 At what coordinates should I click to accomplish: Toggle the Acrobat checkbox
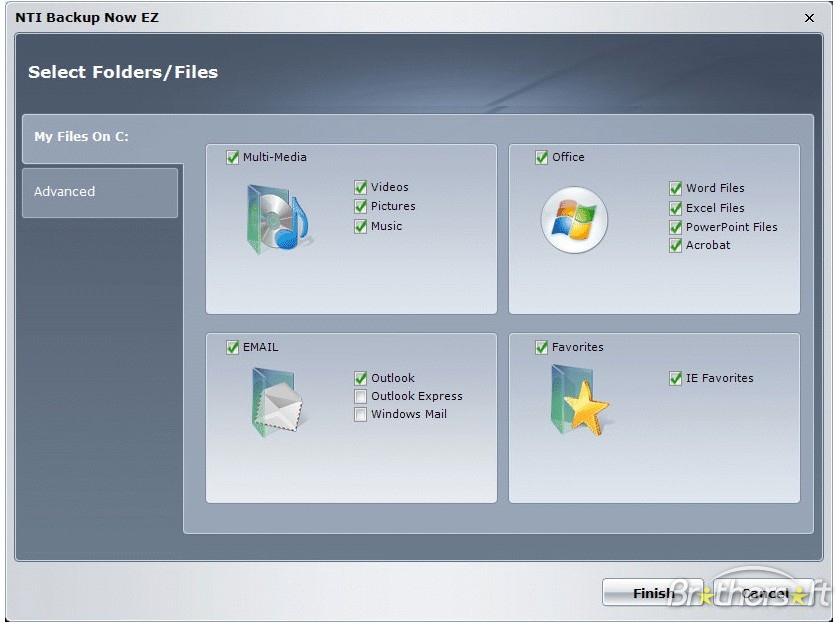[676, 245]
